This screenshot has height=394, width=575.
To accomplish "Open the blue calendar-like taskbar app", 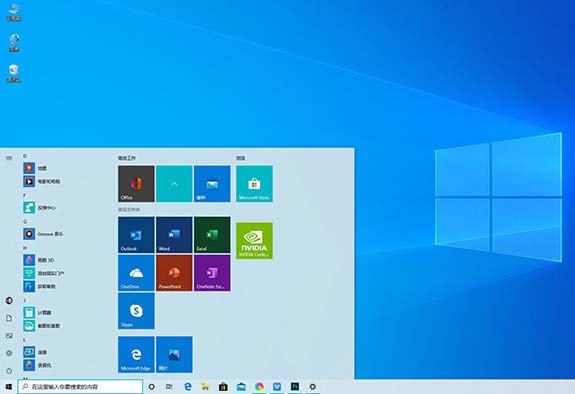I will point(277,387).
